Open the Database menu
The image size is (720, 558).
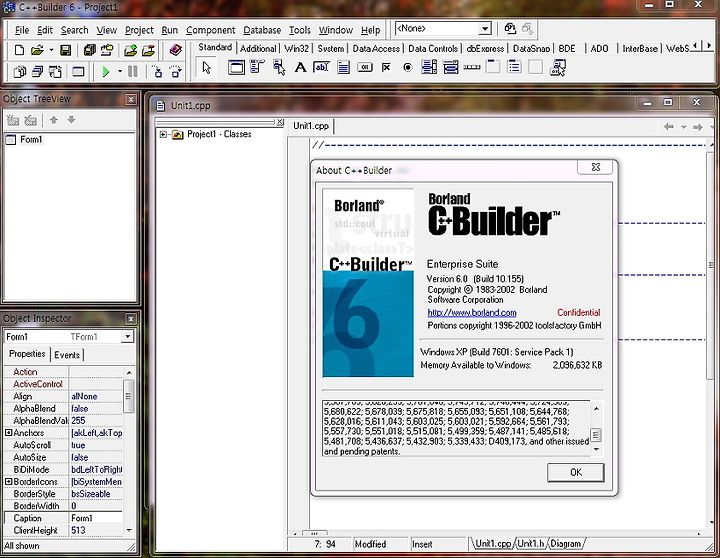click(x=262, y=30)
